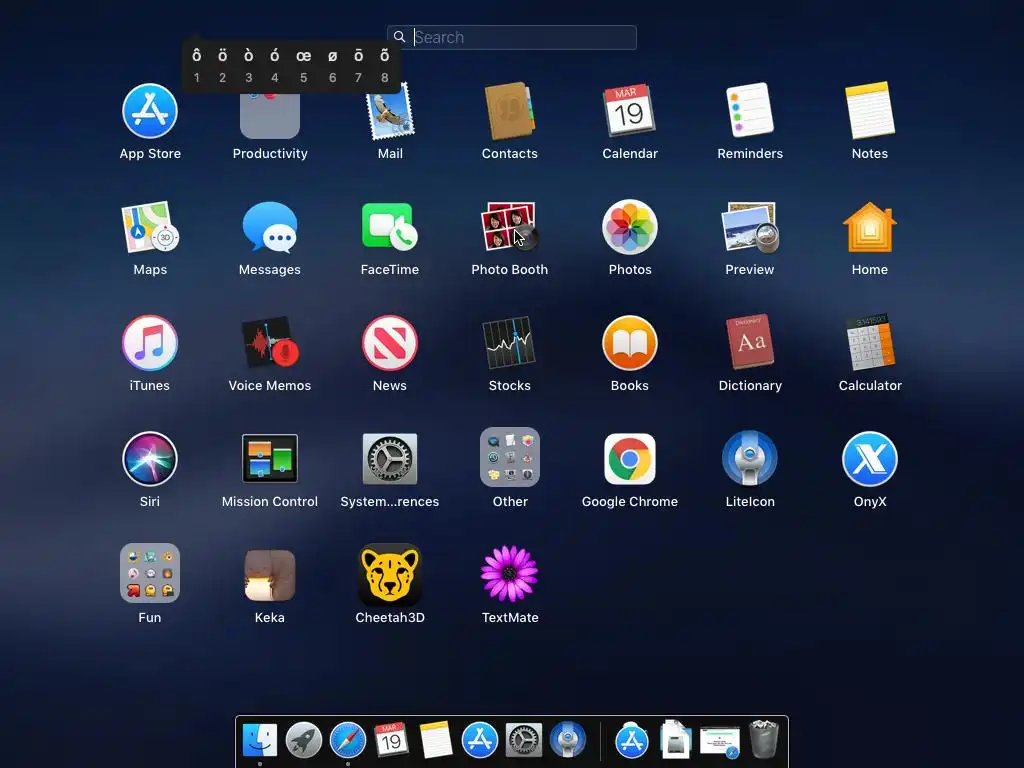Image resolution: width=1024 pixels, height=768 pixels.
Task: Open Mission Control
Action: (270, 458)
